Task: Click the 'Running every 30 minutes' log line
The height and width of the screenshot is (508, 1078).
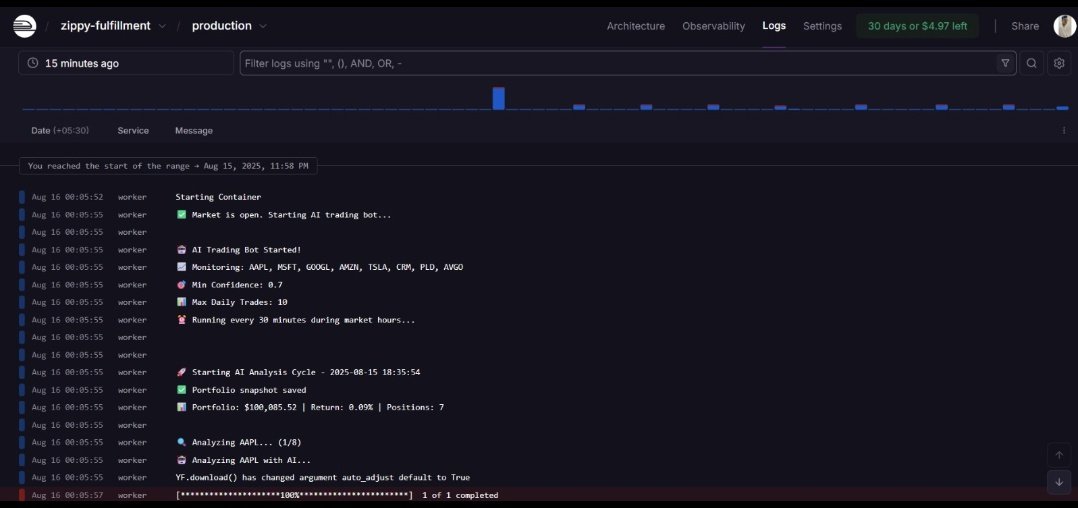Action: pyautogui.click(x=539, y=320)
